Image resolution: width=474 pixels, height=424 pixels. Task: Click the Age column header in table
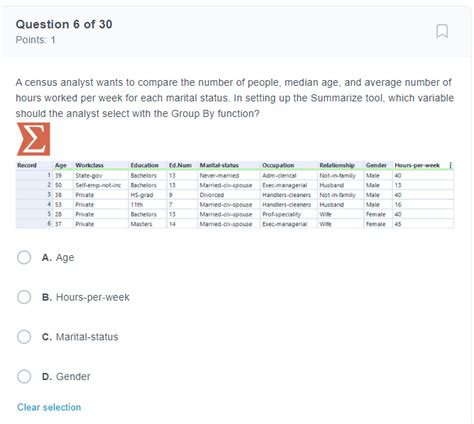tap(61, 165)
